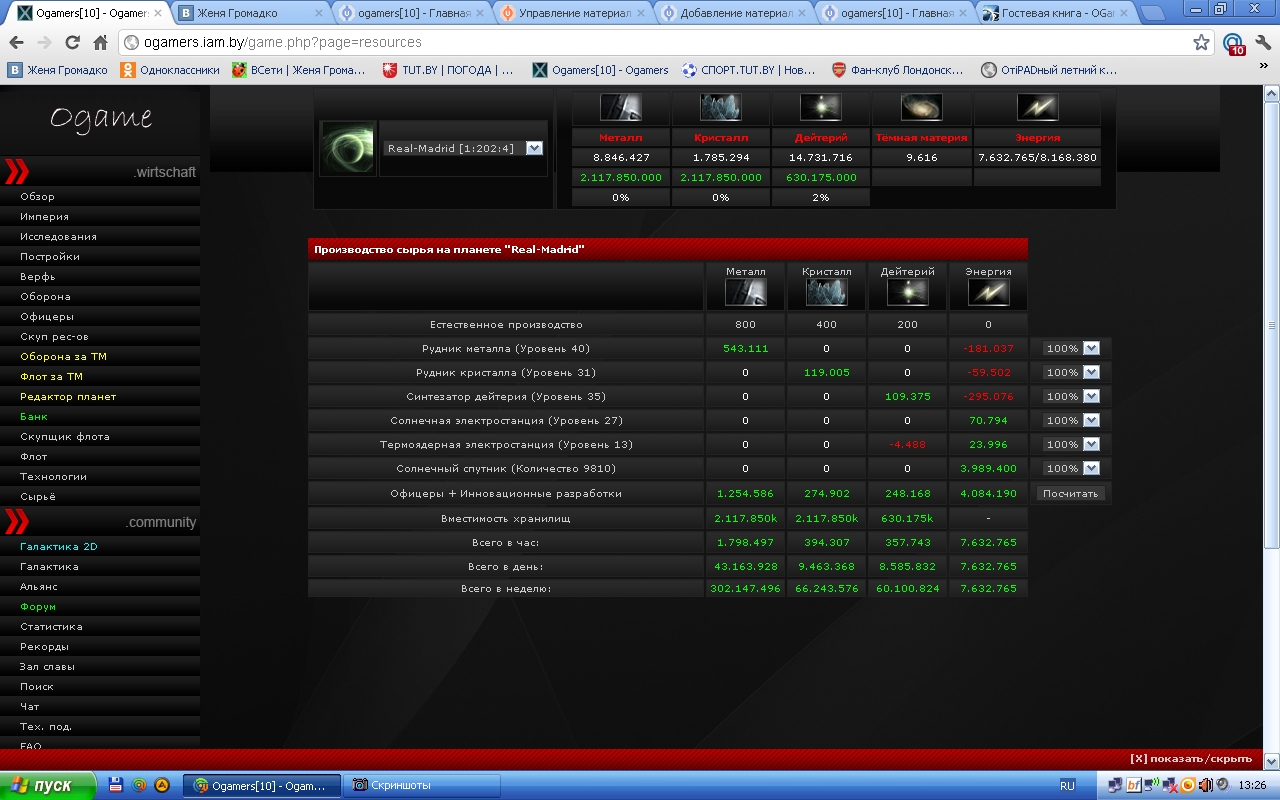Click the green planet image thumbnail

348,148
